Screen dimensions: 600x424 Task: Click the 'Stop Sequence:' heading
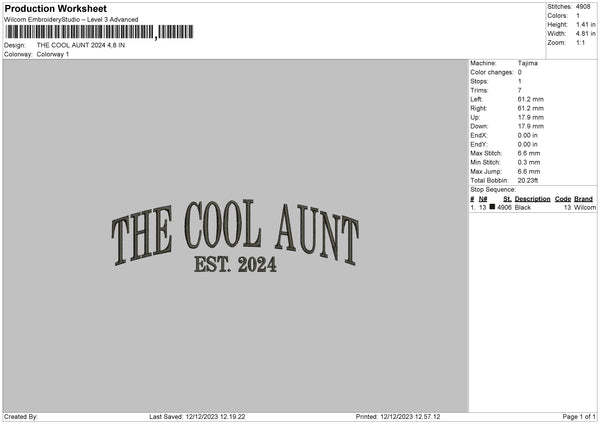pos(493,190)
